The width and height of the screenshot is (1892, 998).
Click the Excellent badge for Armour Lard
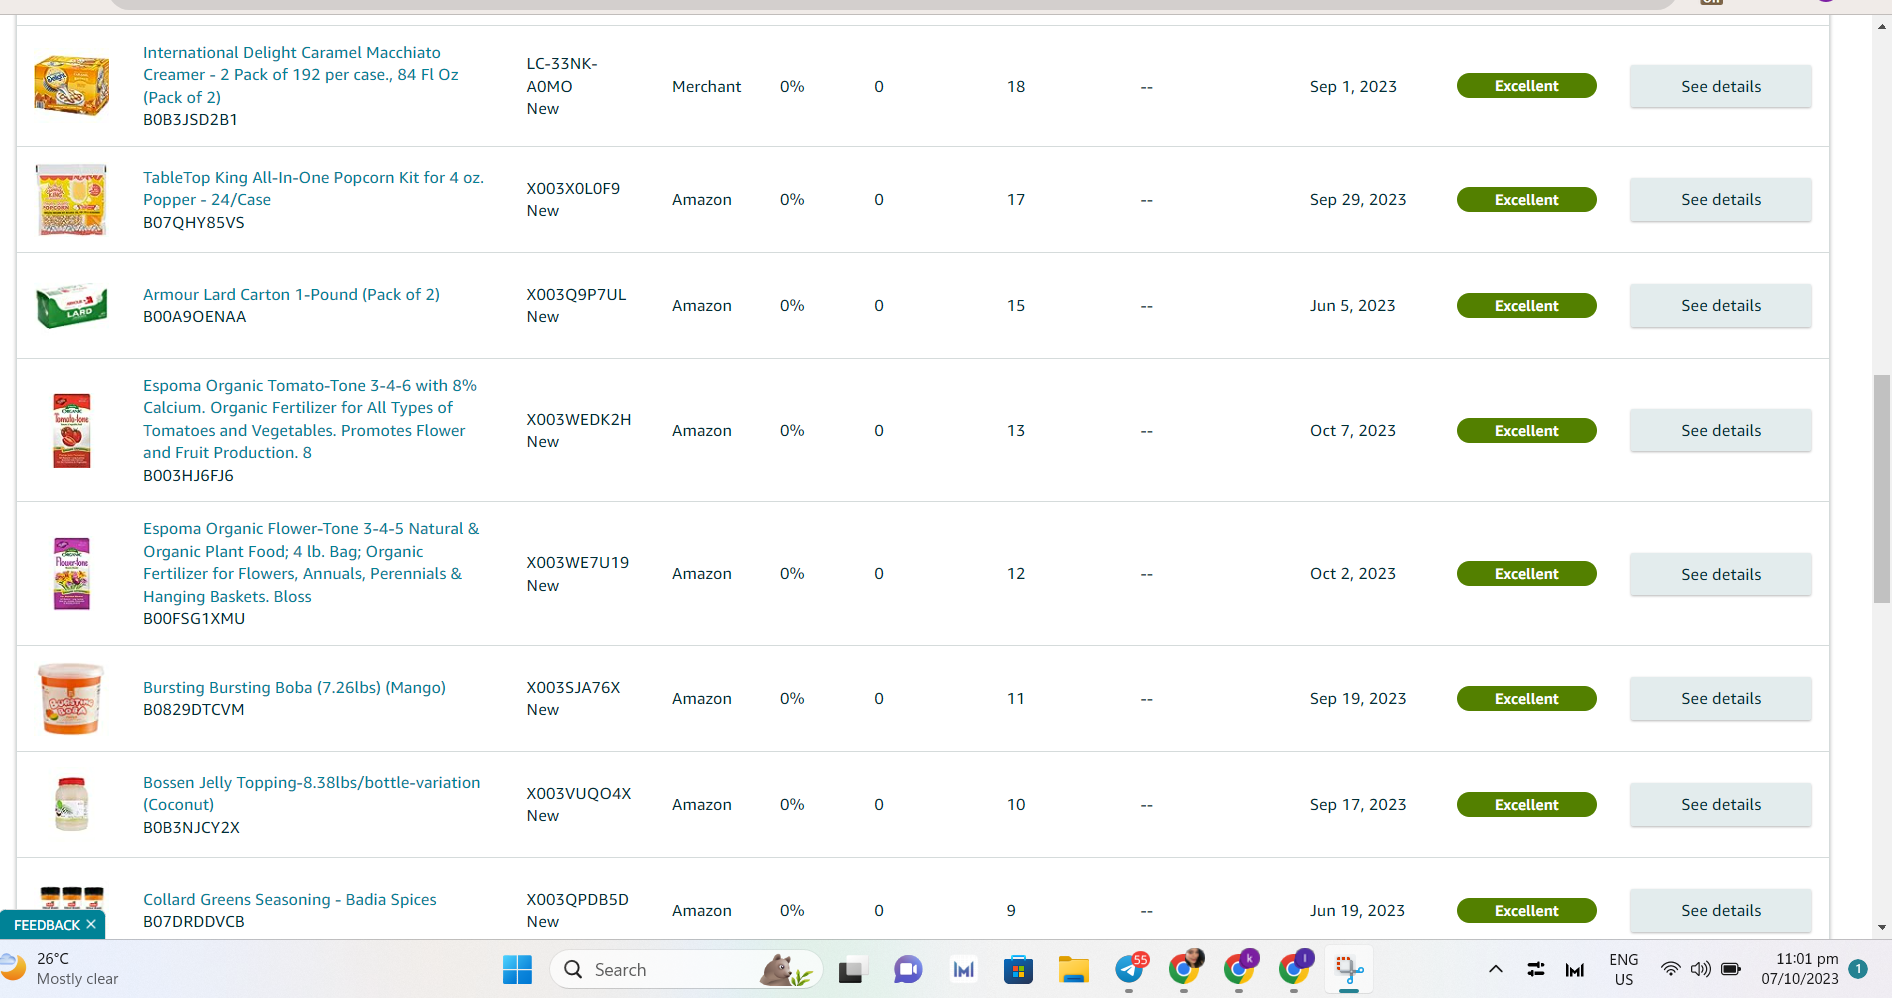pos(1526,306)
